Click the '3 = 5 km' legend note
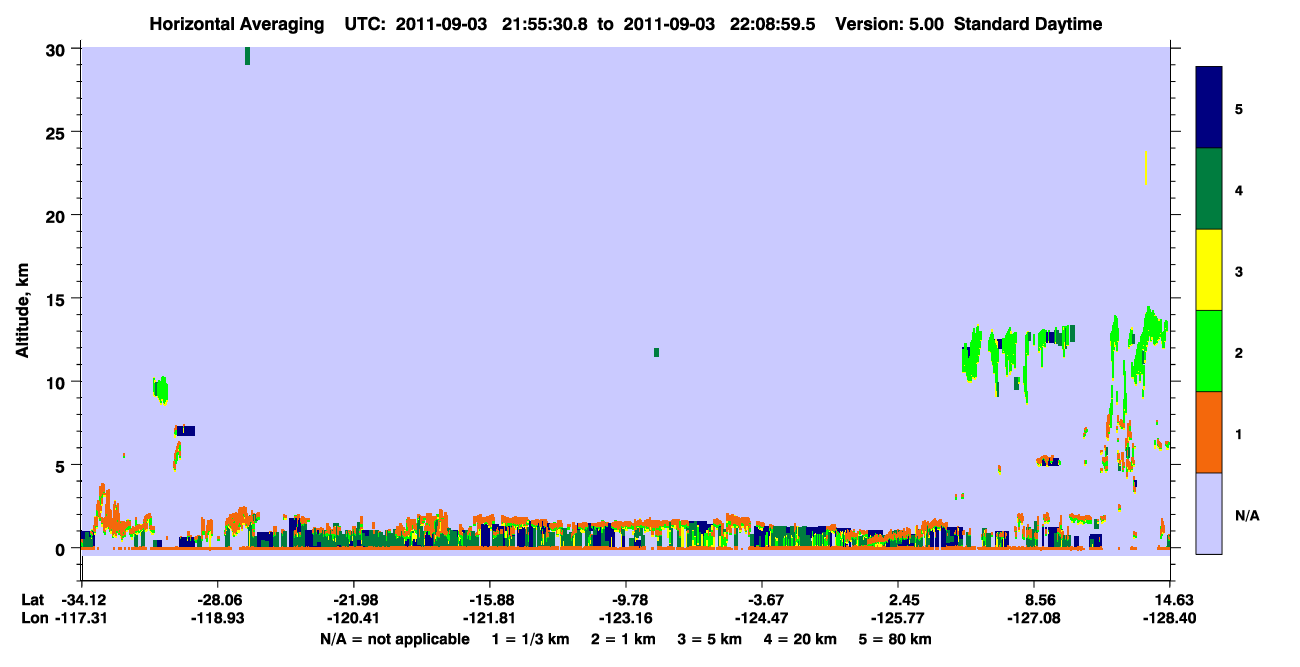Screen dimensions: 1300x667 [709, 639]
